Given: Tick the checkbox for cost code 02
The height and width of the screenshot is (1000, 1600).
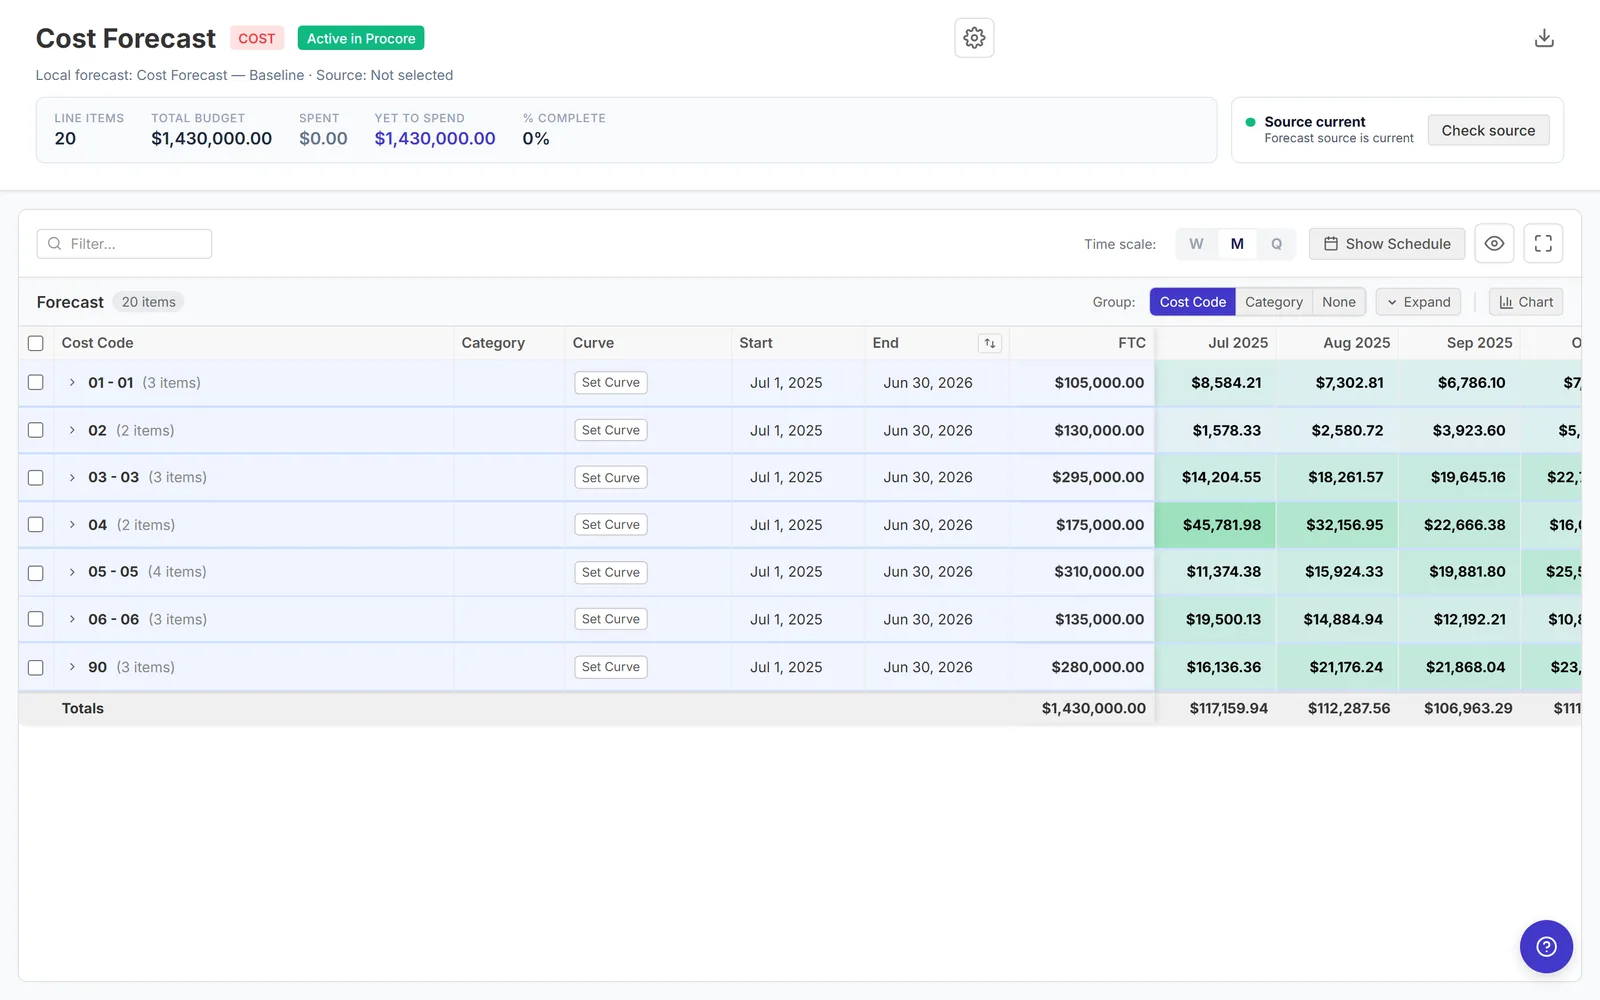Looking at the screenshot, I should tap(36, 430).
